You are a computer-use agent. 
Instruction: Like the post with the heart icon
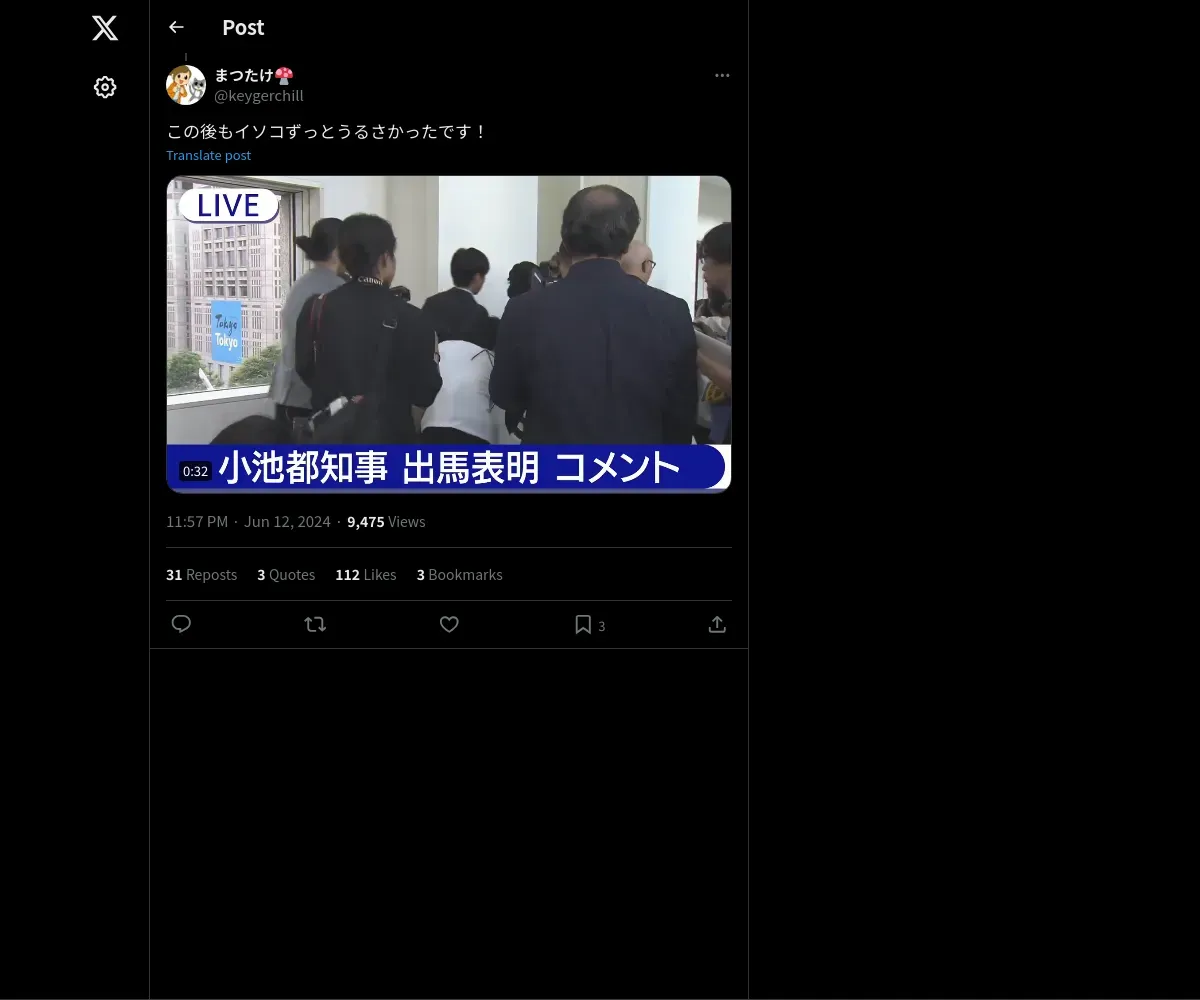point(449,624)
